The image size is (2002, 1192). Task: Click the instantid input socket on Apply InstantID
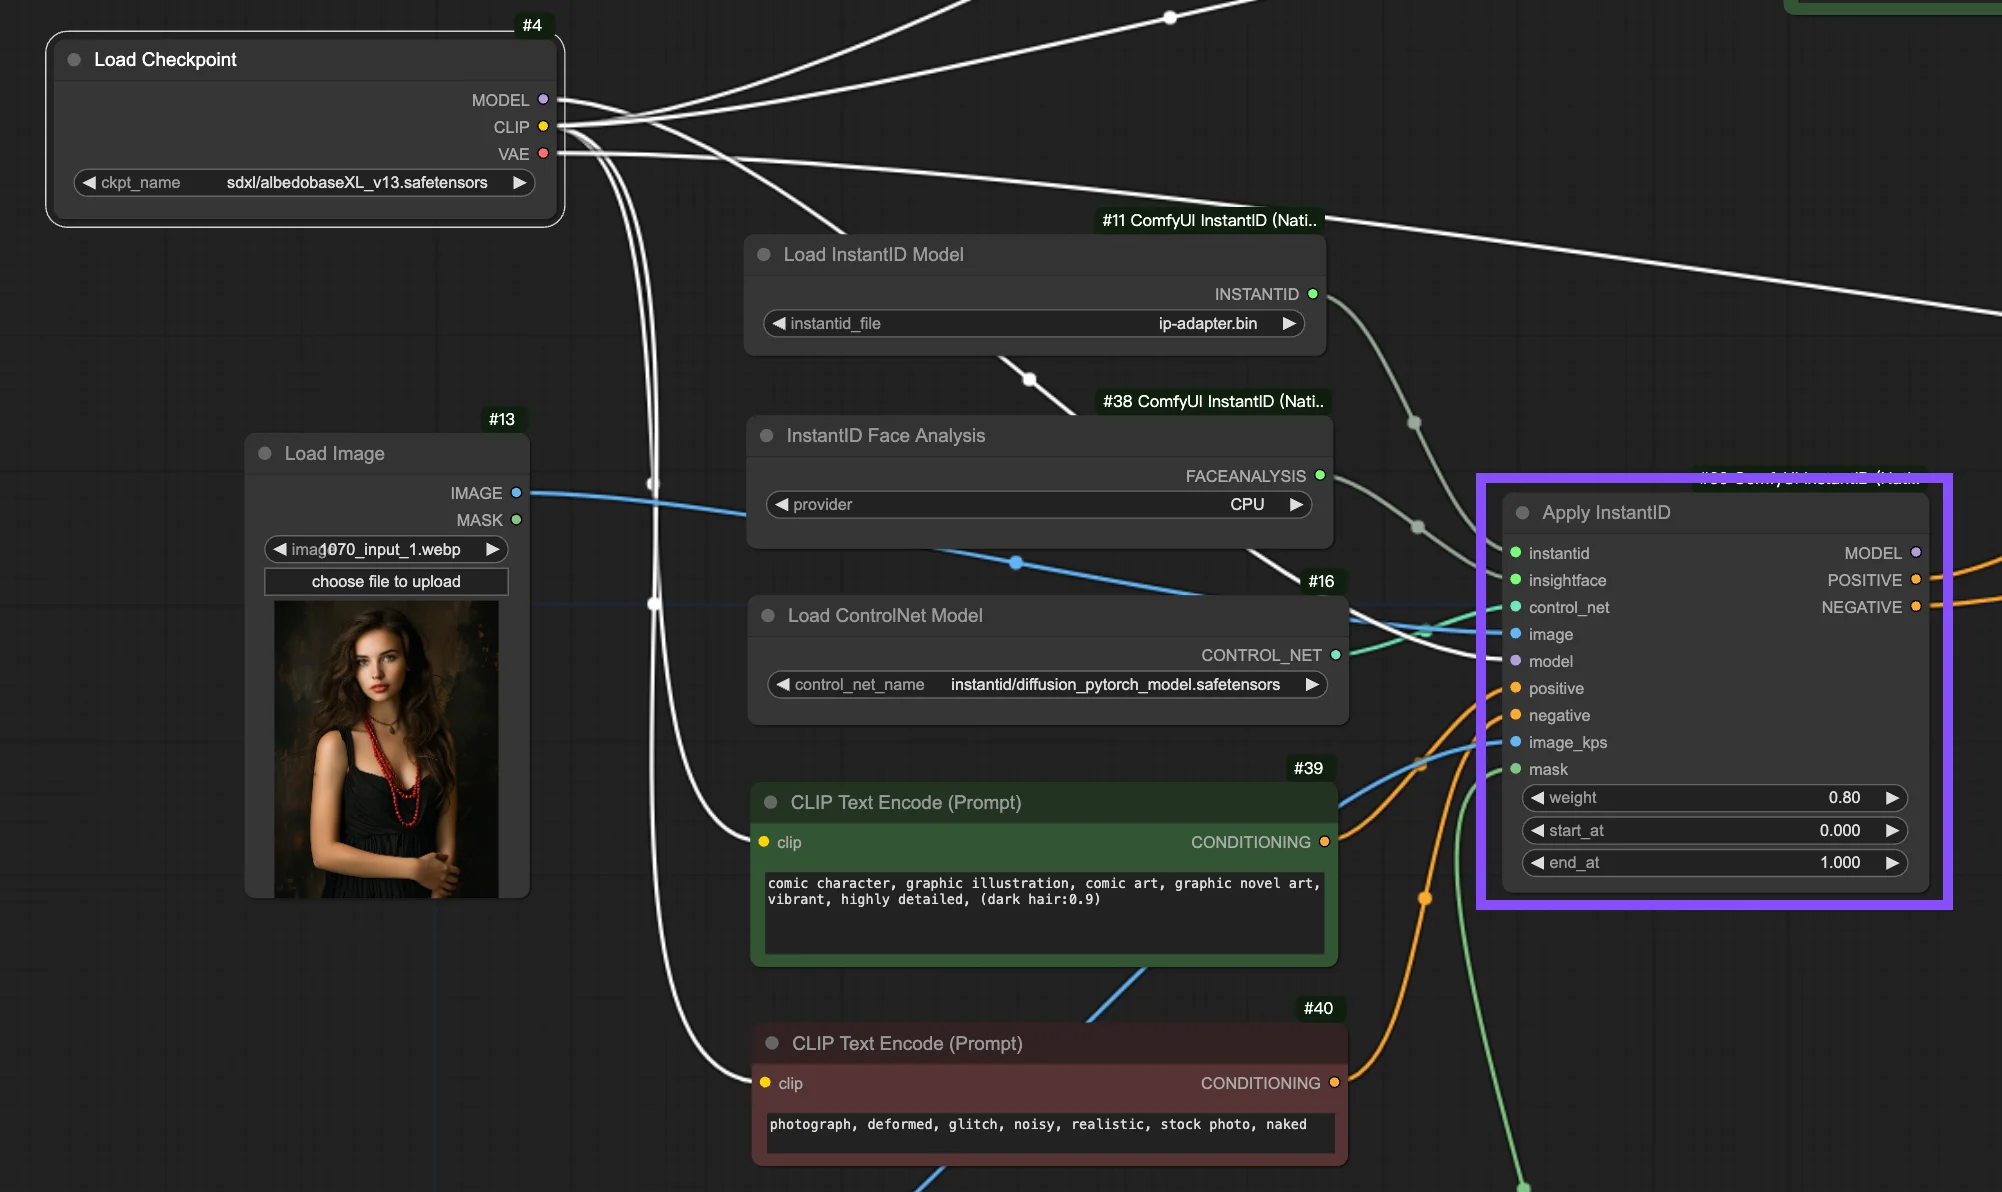coord(1516,553)
